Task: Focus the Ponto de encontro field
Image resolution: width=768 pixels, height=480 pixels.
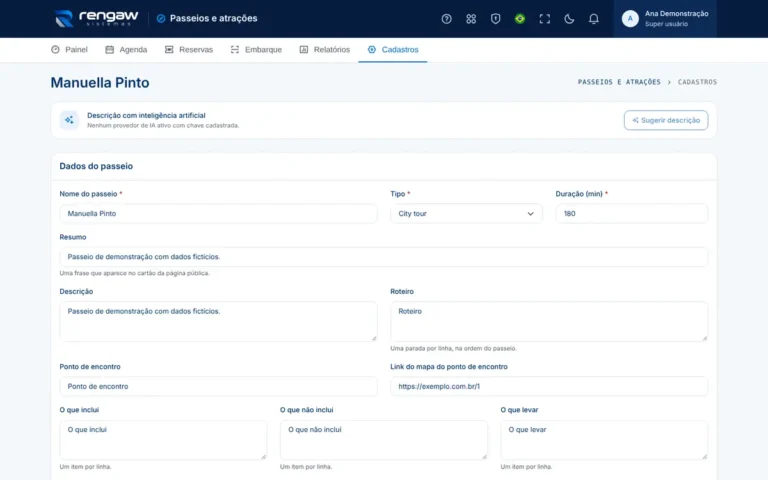Action: (x=218, y=386)
